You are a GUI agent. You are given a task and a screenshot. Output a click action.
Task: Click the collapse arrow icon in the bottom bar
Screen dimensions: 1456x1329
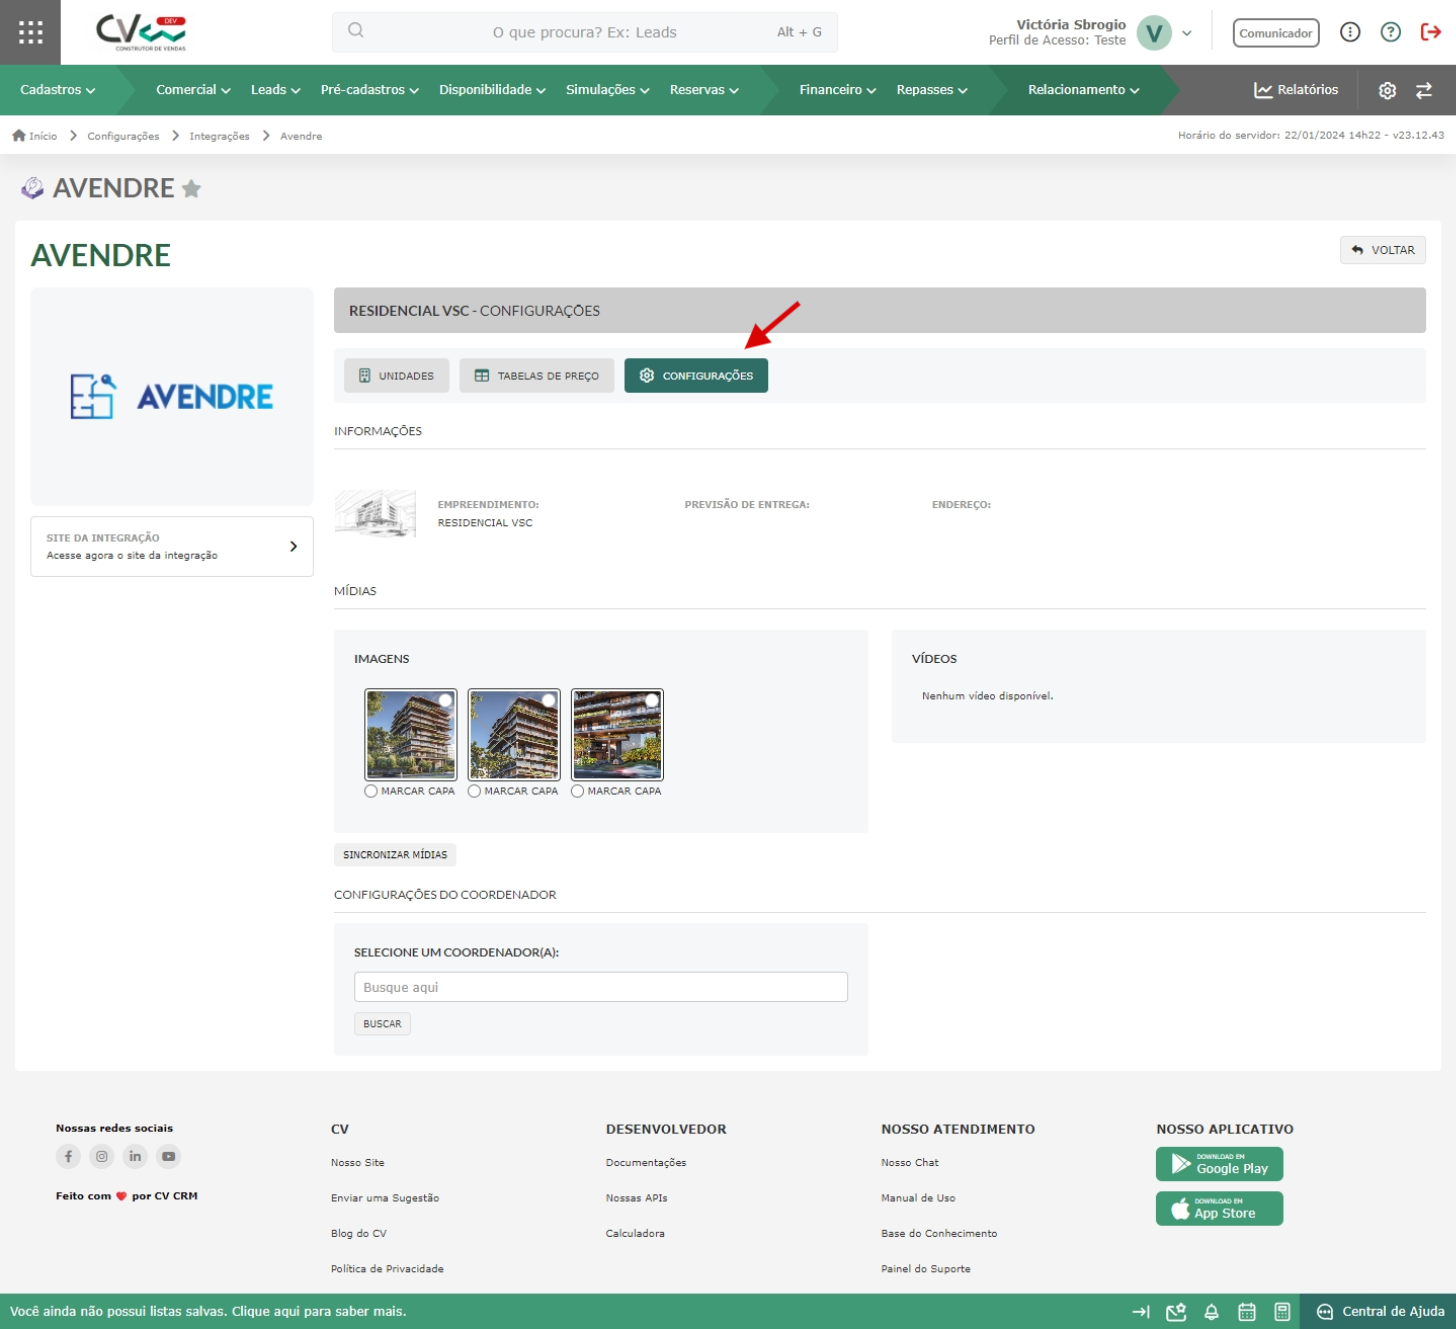pyautogui.click(x=1140, y=1312)
